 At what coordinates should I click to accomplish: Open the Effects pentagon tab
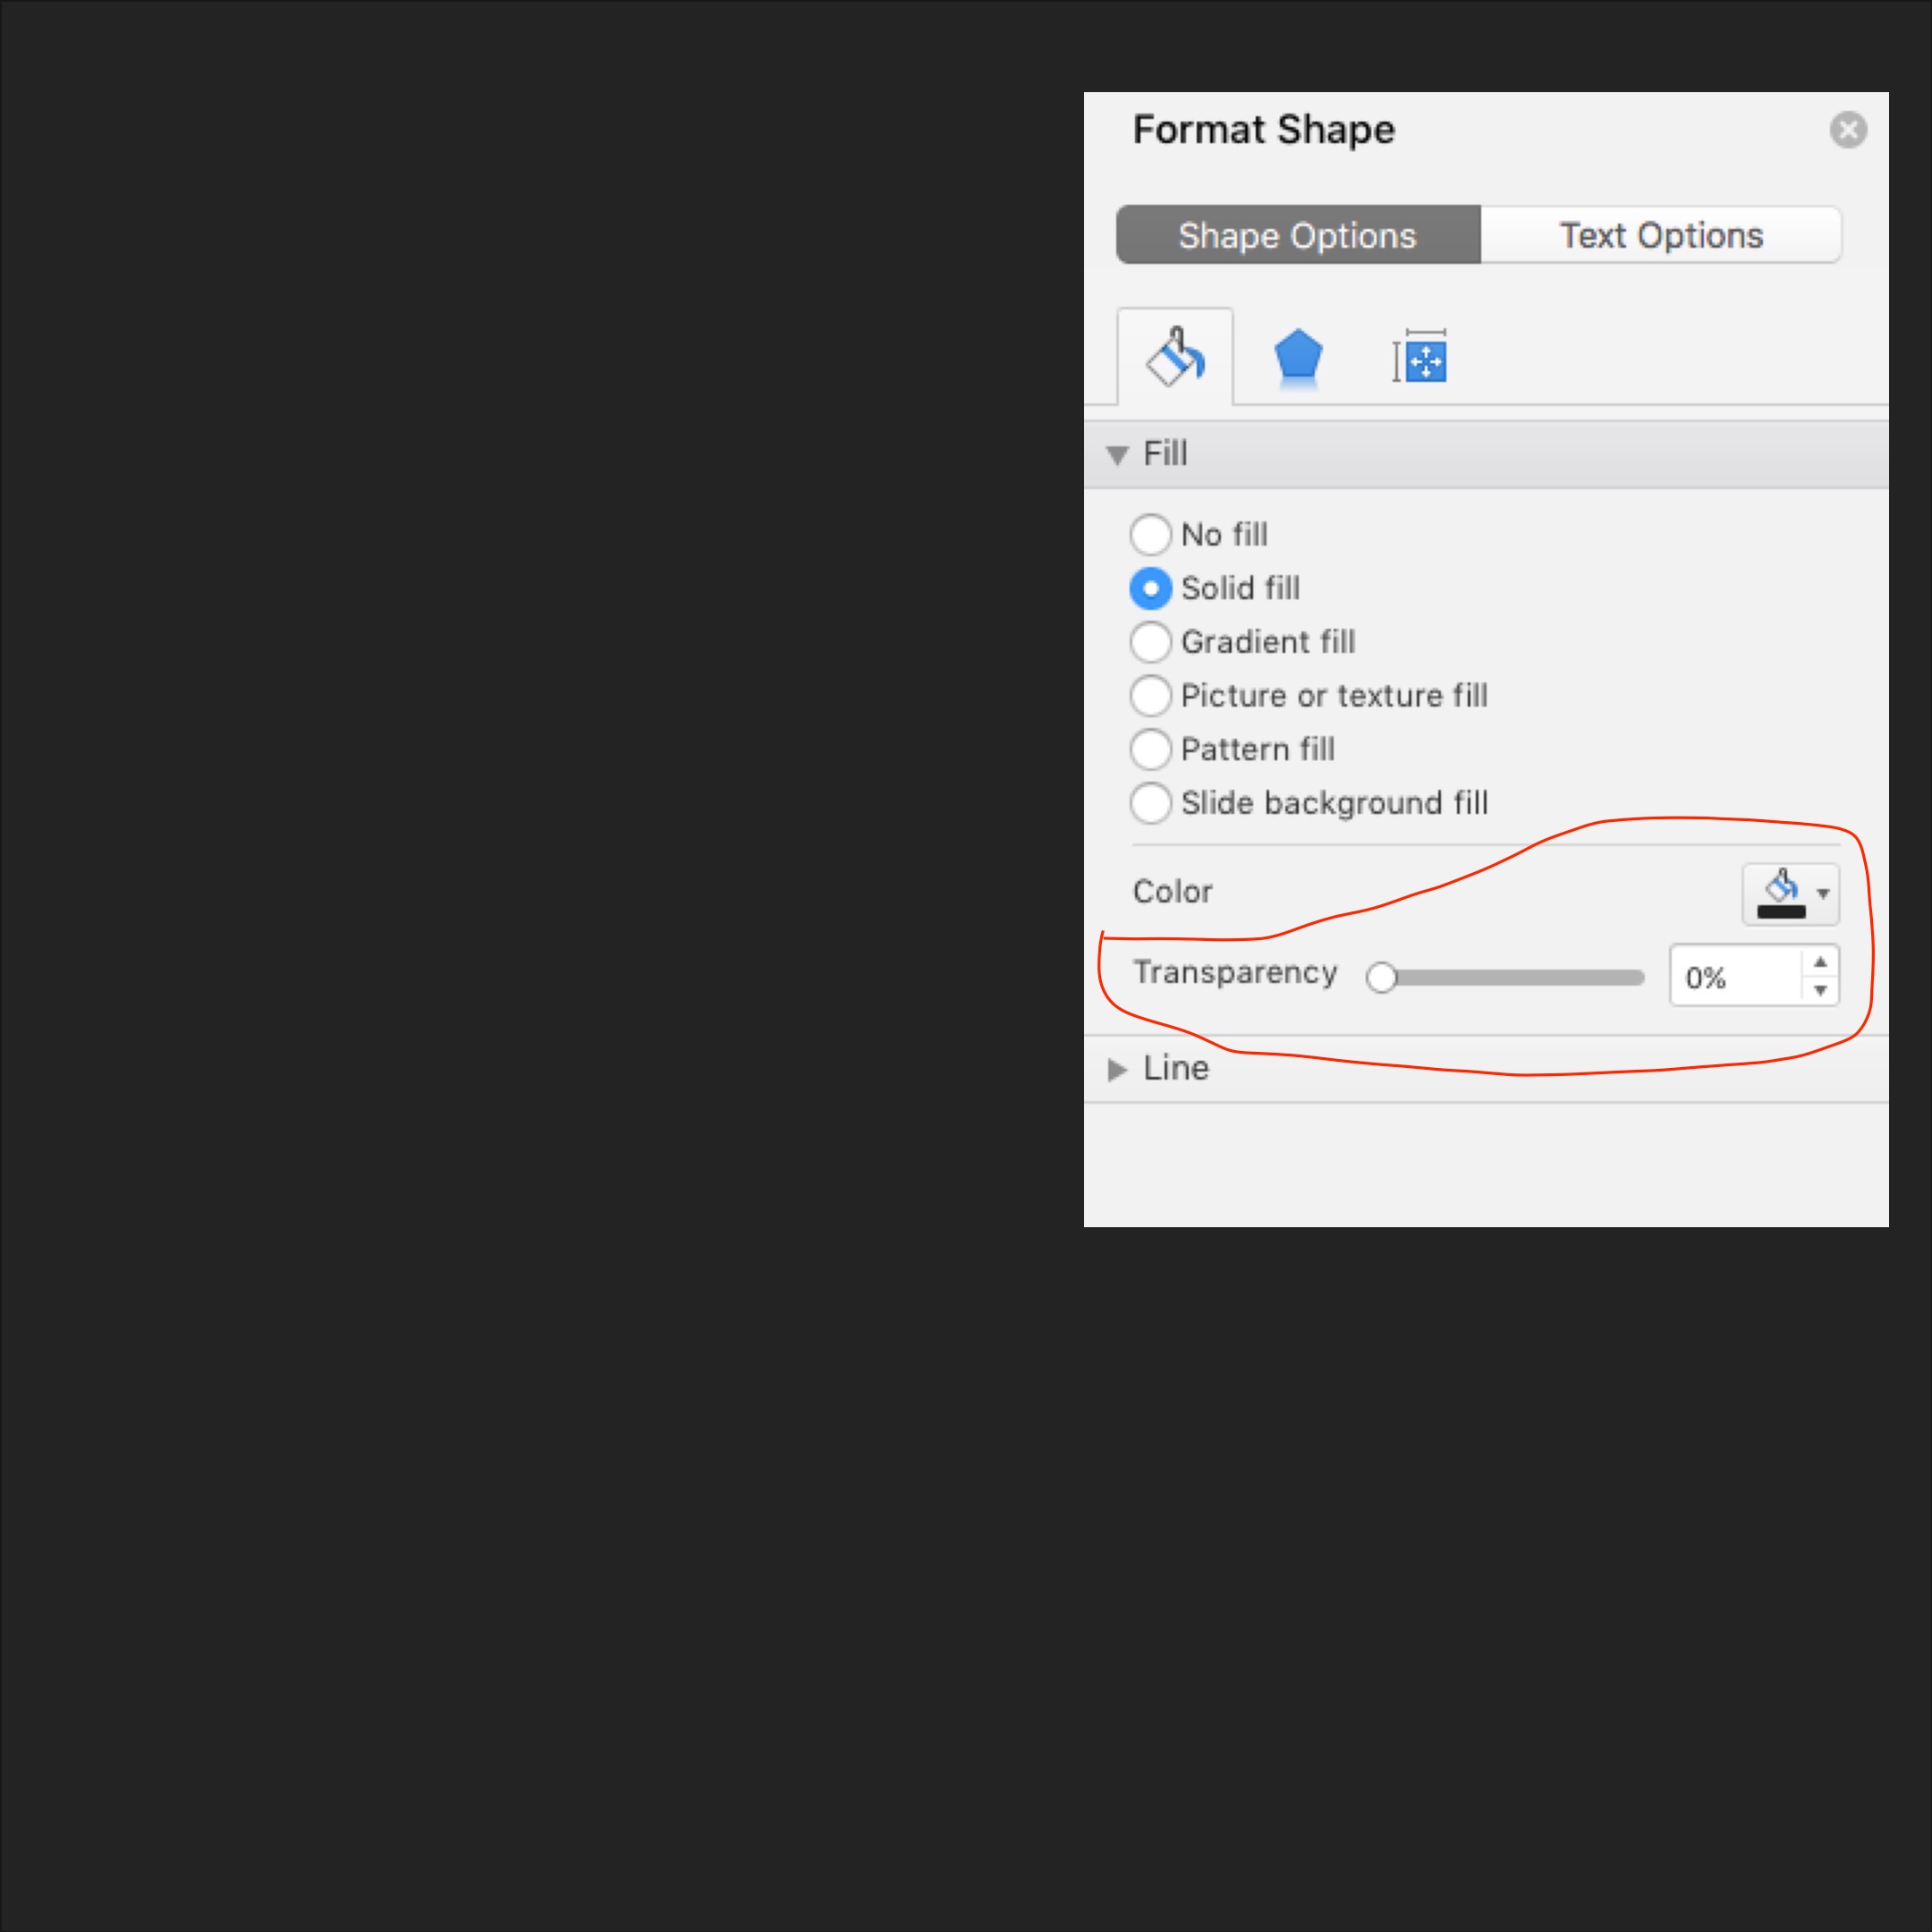tap(1297, 357)
